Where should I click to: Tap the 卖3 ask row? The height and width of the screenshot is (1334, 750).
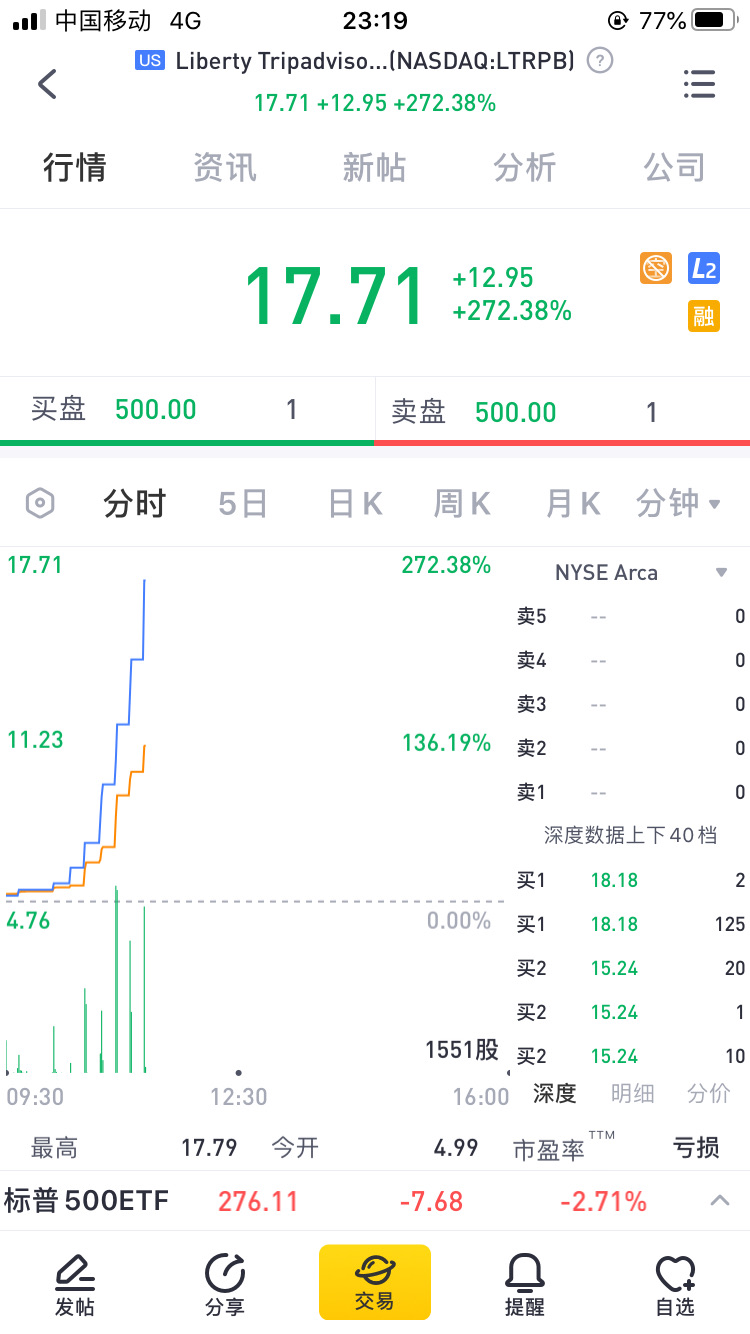click(x=630, y=704)
